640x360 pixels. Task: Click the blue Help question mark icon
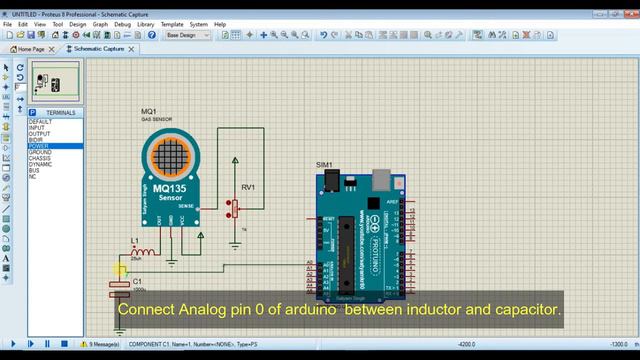(152, 35)
